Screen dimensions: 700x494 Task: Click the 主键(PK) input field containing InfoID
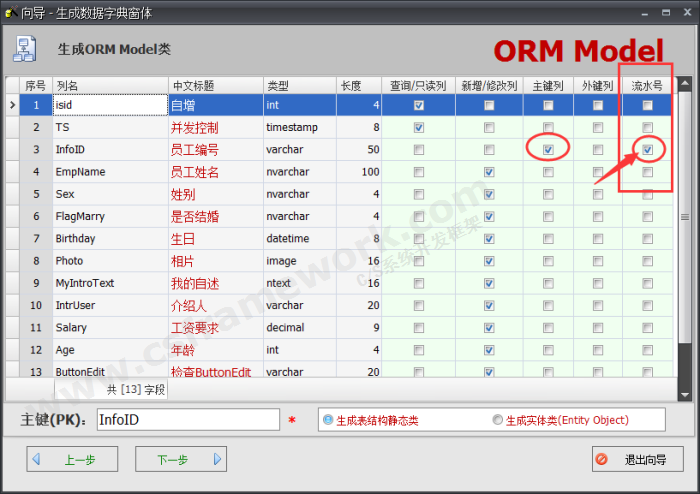(187, 420)
